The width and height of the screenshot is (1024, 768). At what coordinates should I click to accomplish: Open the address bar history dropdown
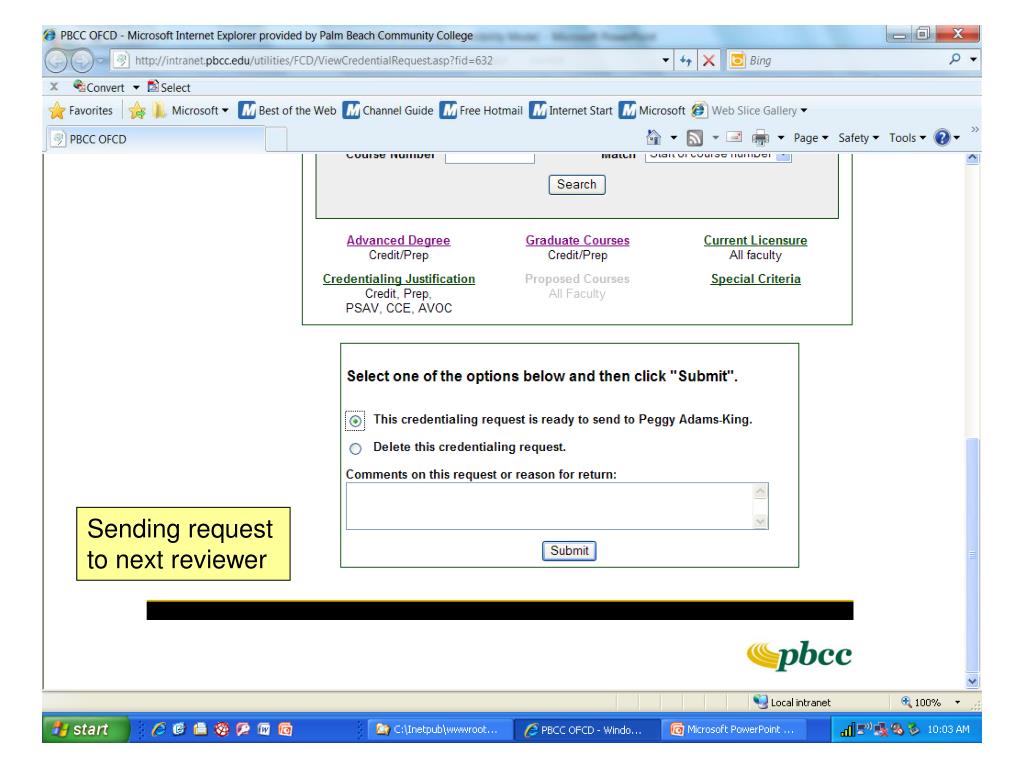pyautogui.click(x=665, y=60)
